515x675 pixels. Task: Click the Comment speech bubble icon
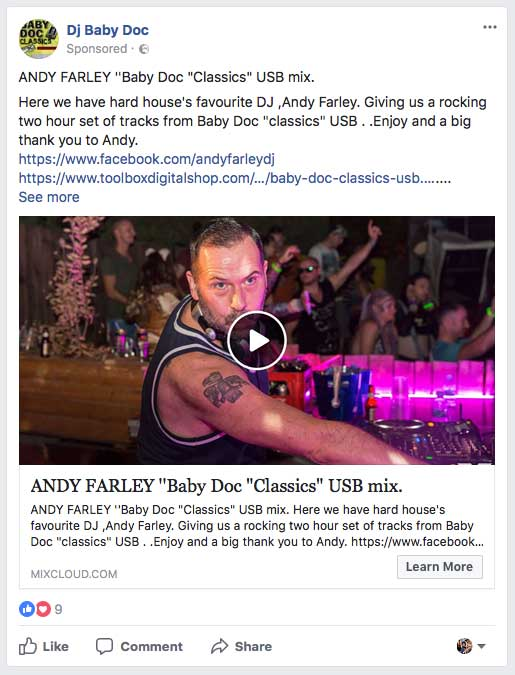tap(104, 646)
